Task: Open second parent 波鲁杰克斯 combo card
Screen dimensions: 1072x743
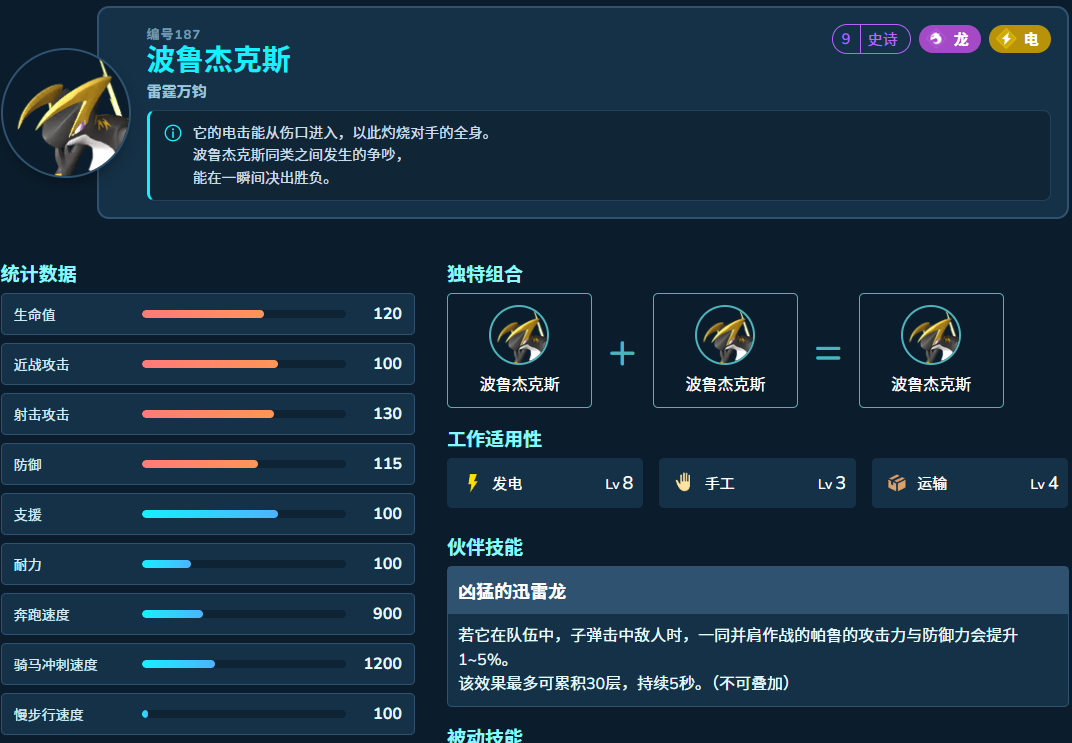Action: [725, 351]
